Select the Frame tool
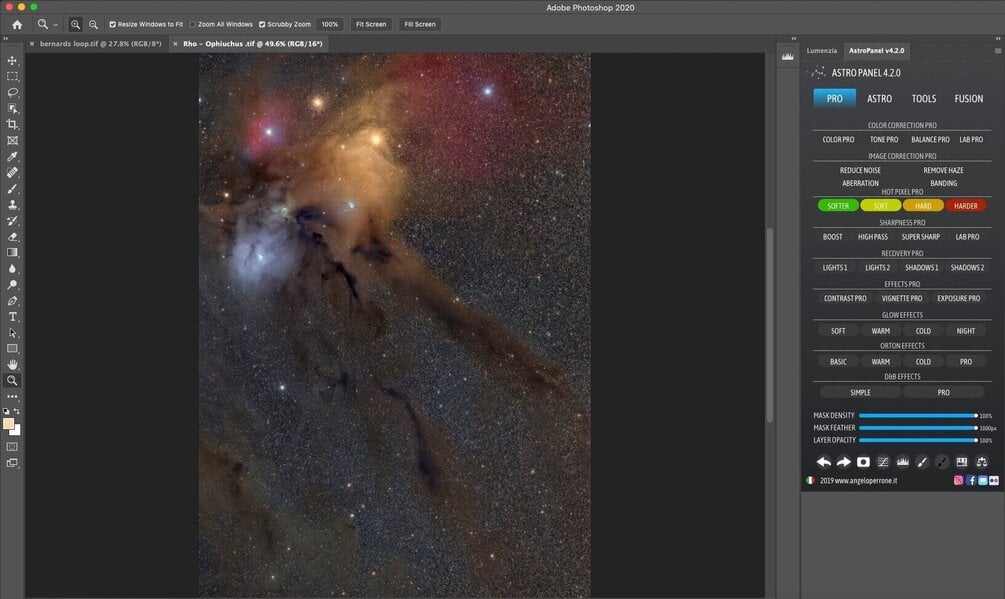The height and width of the screenshot is (599, 1005). (12, 140)
